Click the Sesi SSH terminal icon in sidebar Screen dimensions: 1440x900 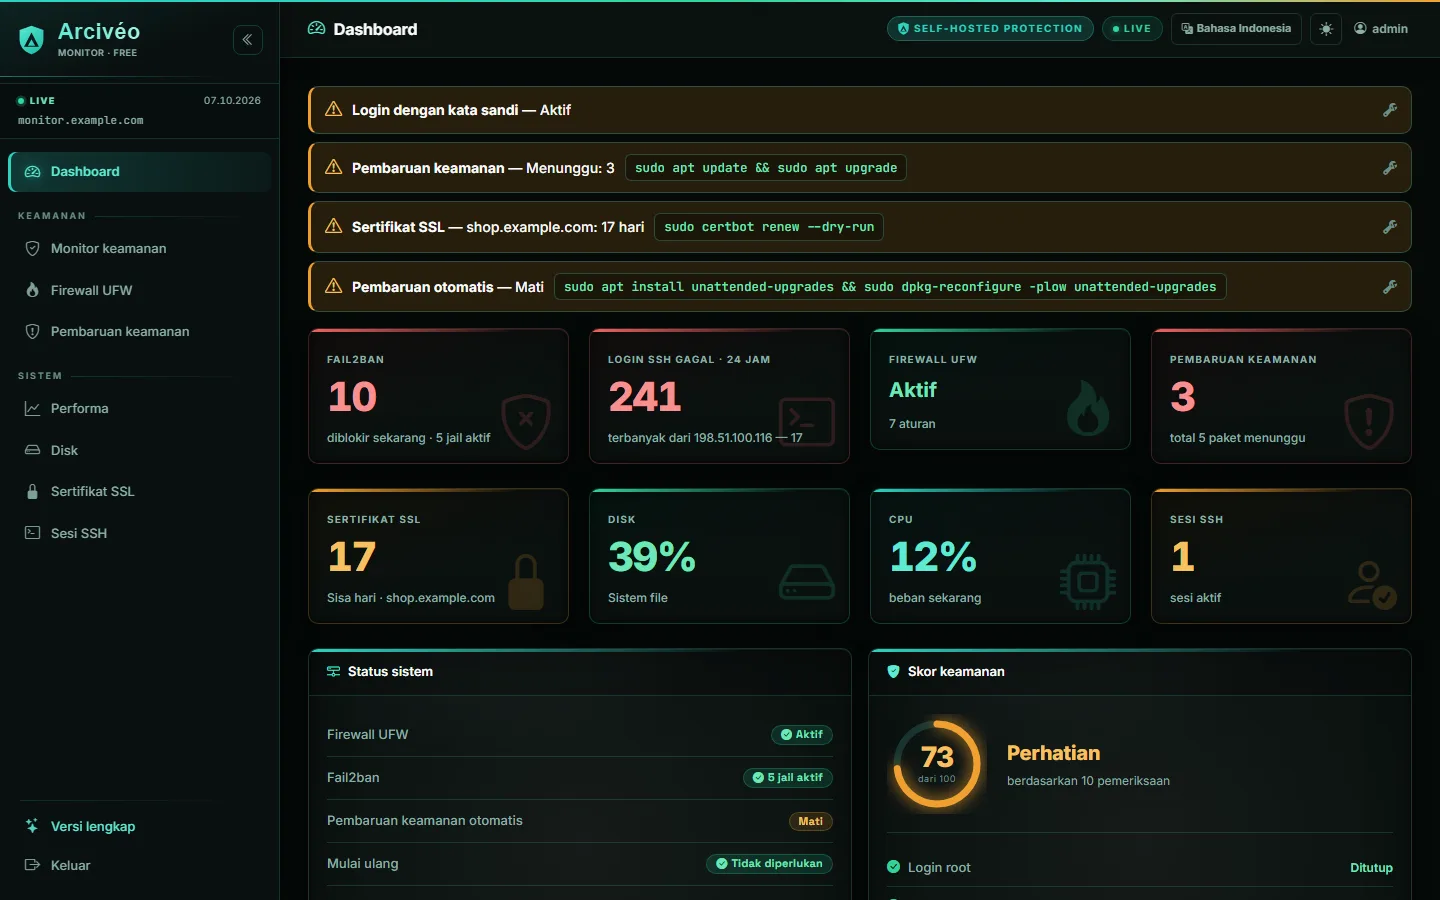[32, 533]
